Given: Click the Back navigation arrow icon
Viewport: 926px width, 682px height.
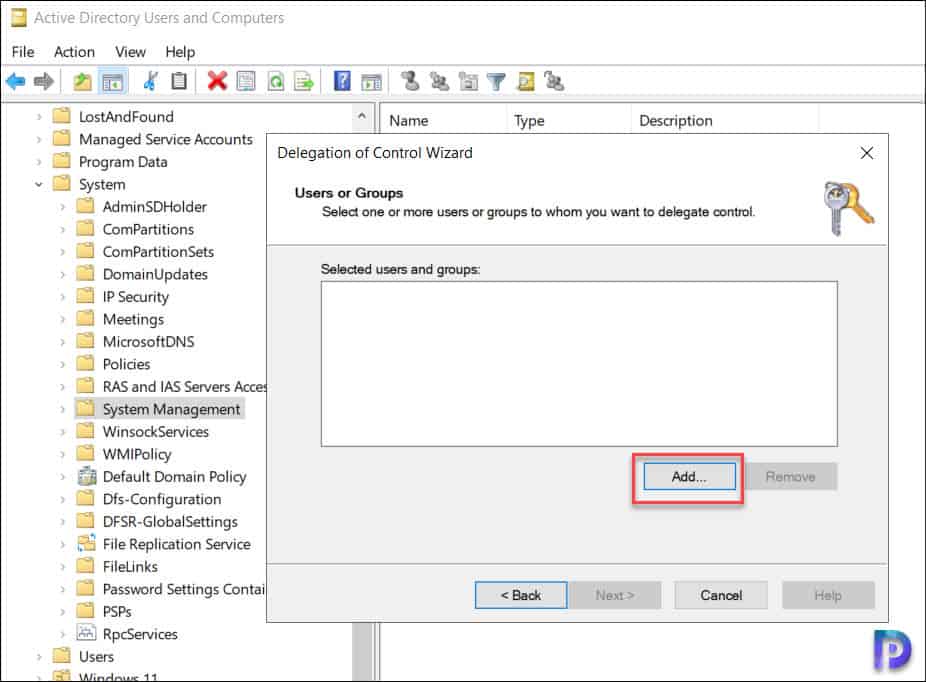Looking at the screenshot, I should click(x=17, y=81).
